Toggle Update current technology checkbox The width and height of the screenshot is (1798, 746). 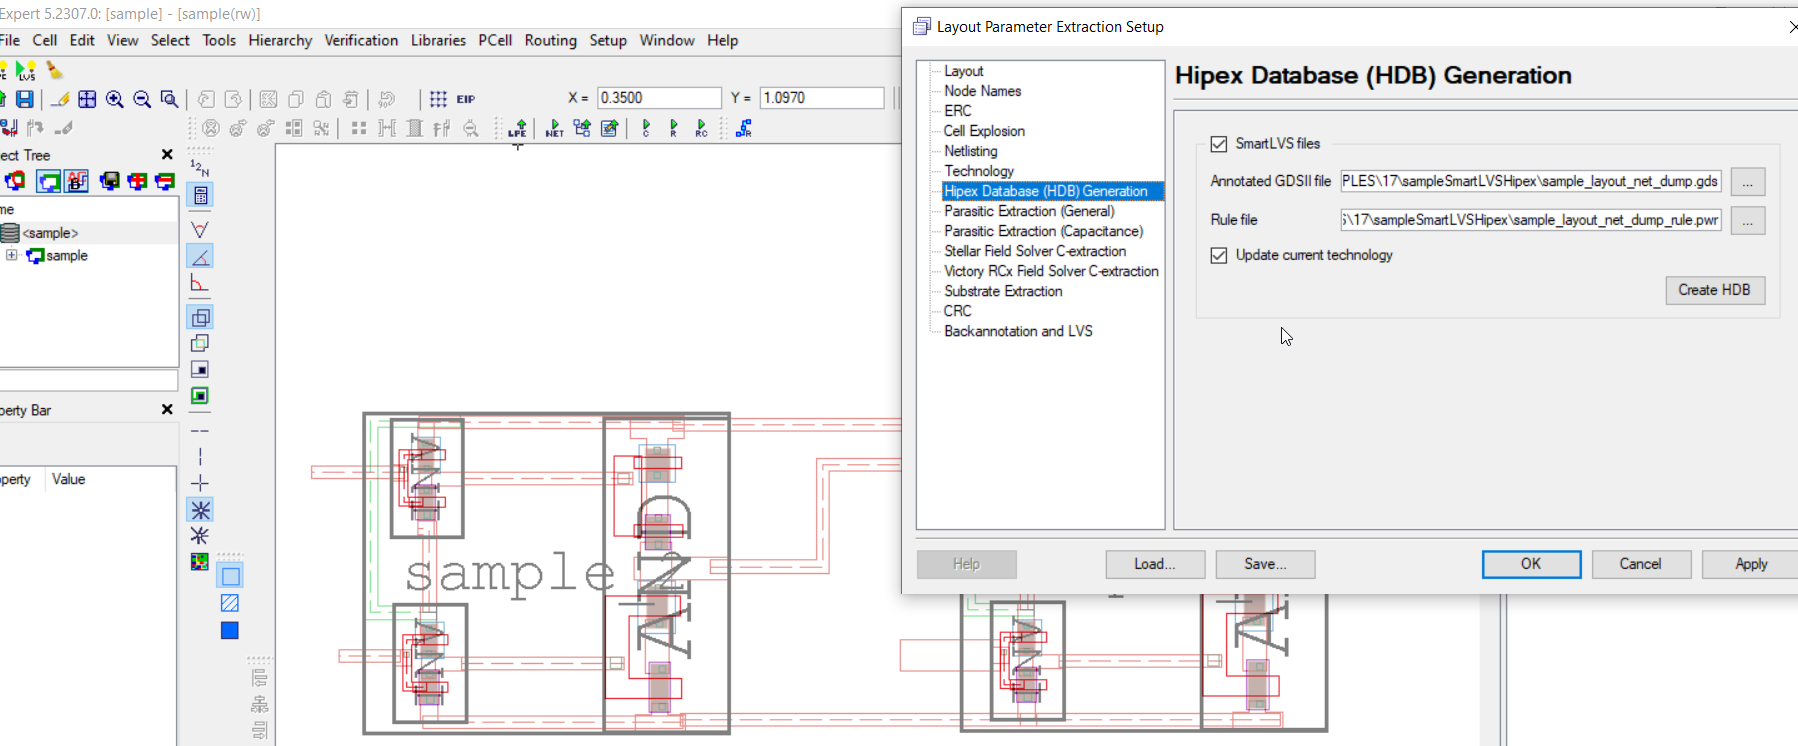pyautogui.click(x=1218, y=255)
